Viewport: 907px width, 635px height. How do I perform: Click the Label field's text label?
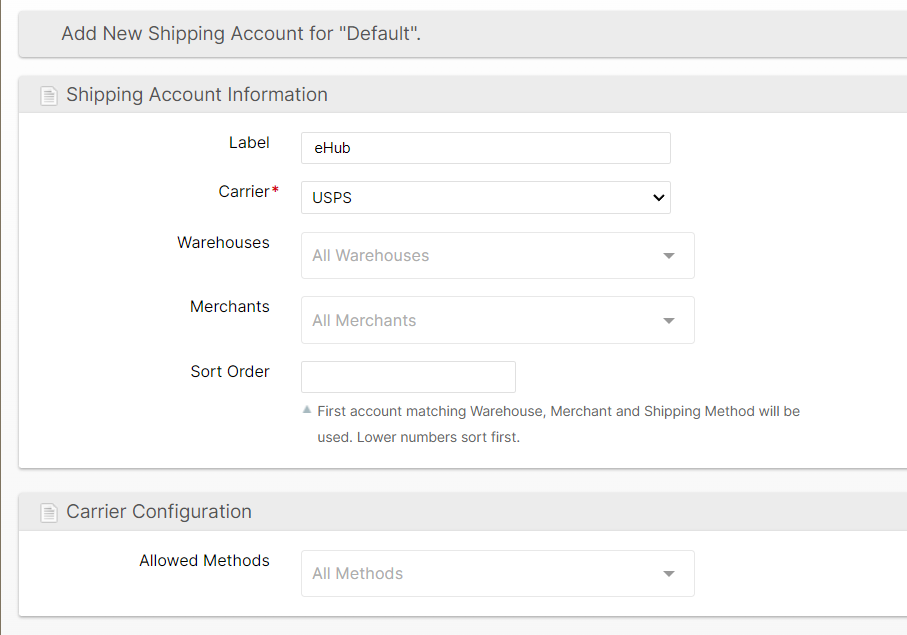pyautogui.click(x=249, y=142)
